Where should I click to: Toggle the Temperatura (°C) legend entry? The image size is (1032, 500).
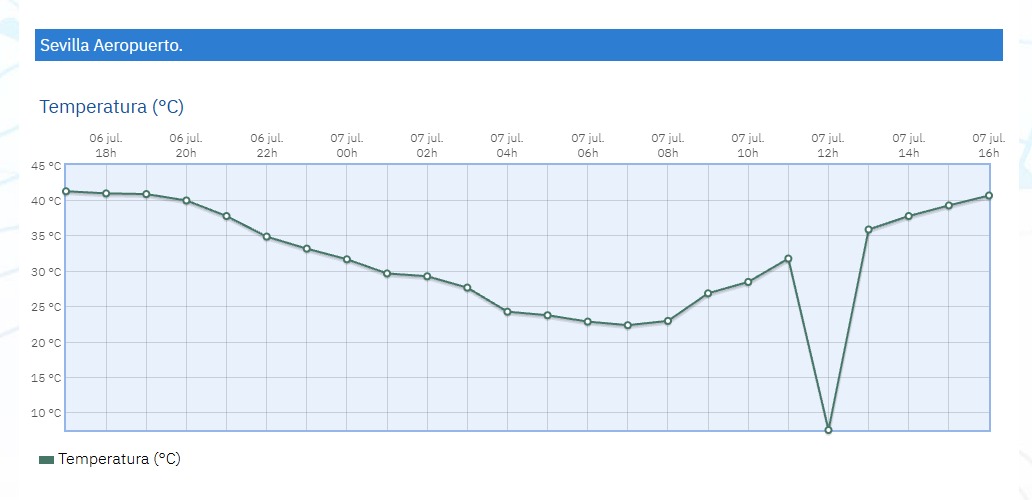coord(110,459)
